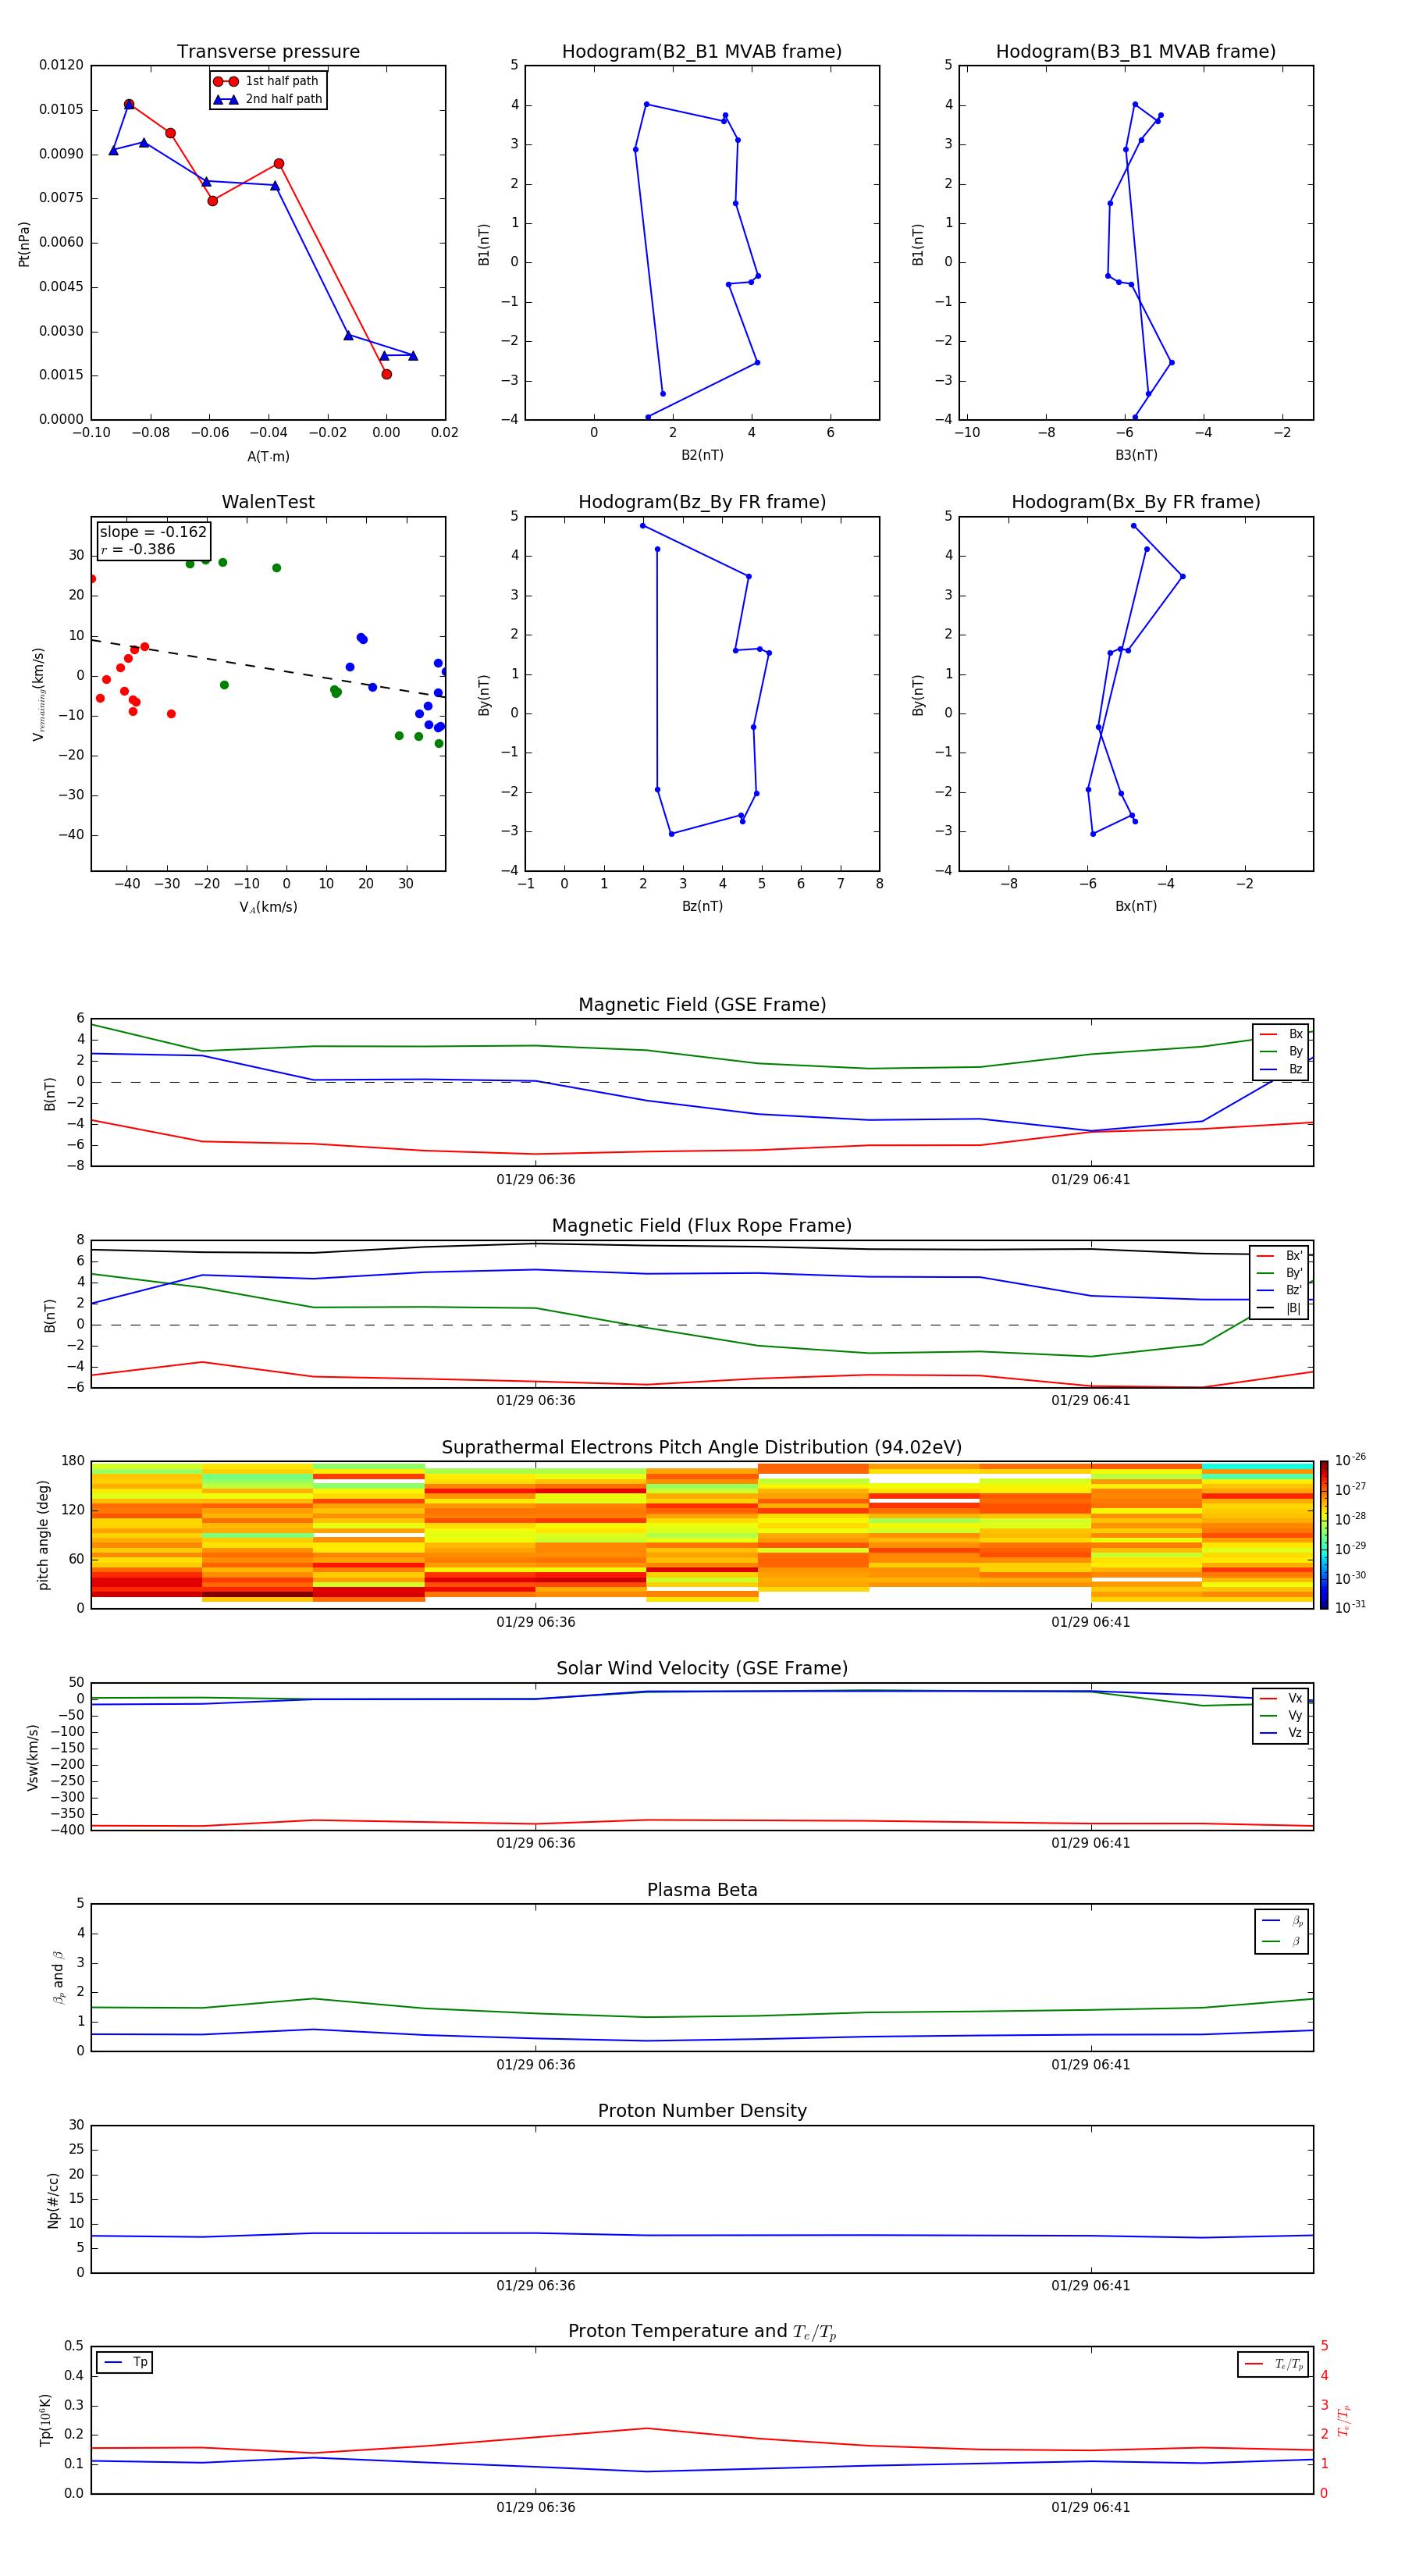Click the 'Bx(nT)' axis label

(1136, 906)
